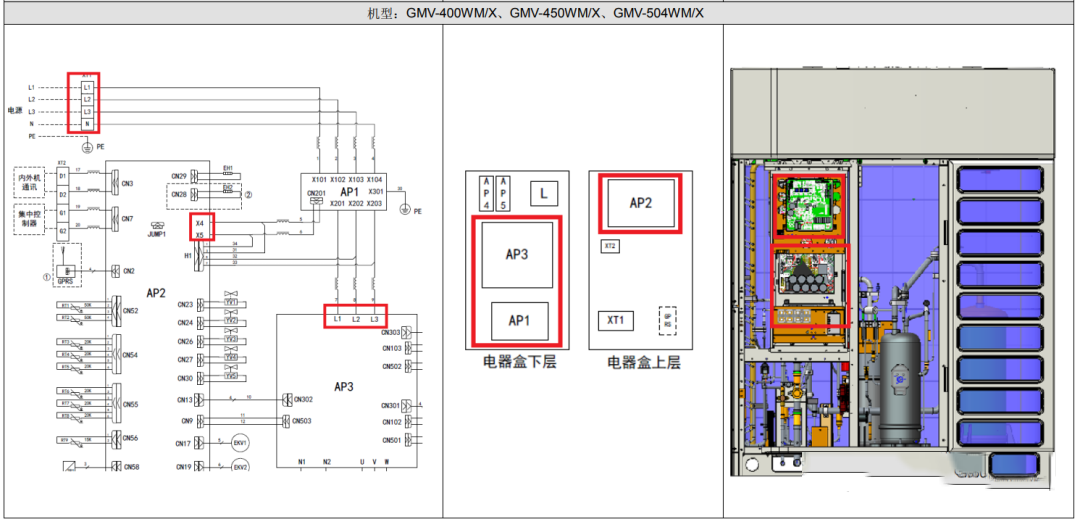Select connector label CN52
The width and height of the screenshot is (1080, 520).
[130, 311]
